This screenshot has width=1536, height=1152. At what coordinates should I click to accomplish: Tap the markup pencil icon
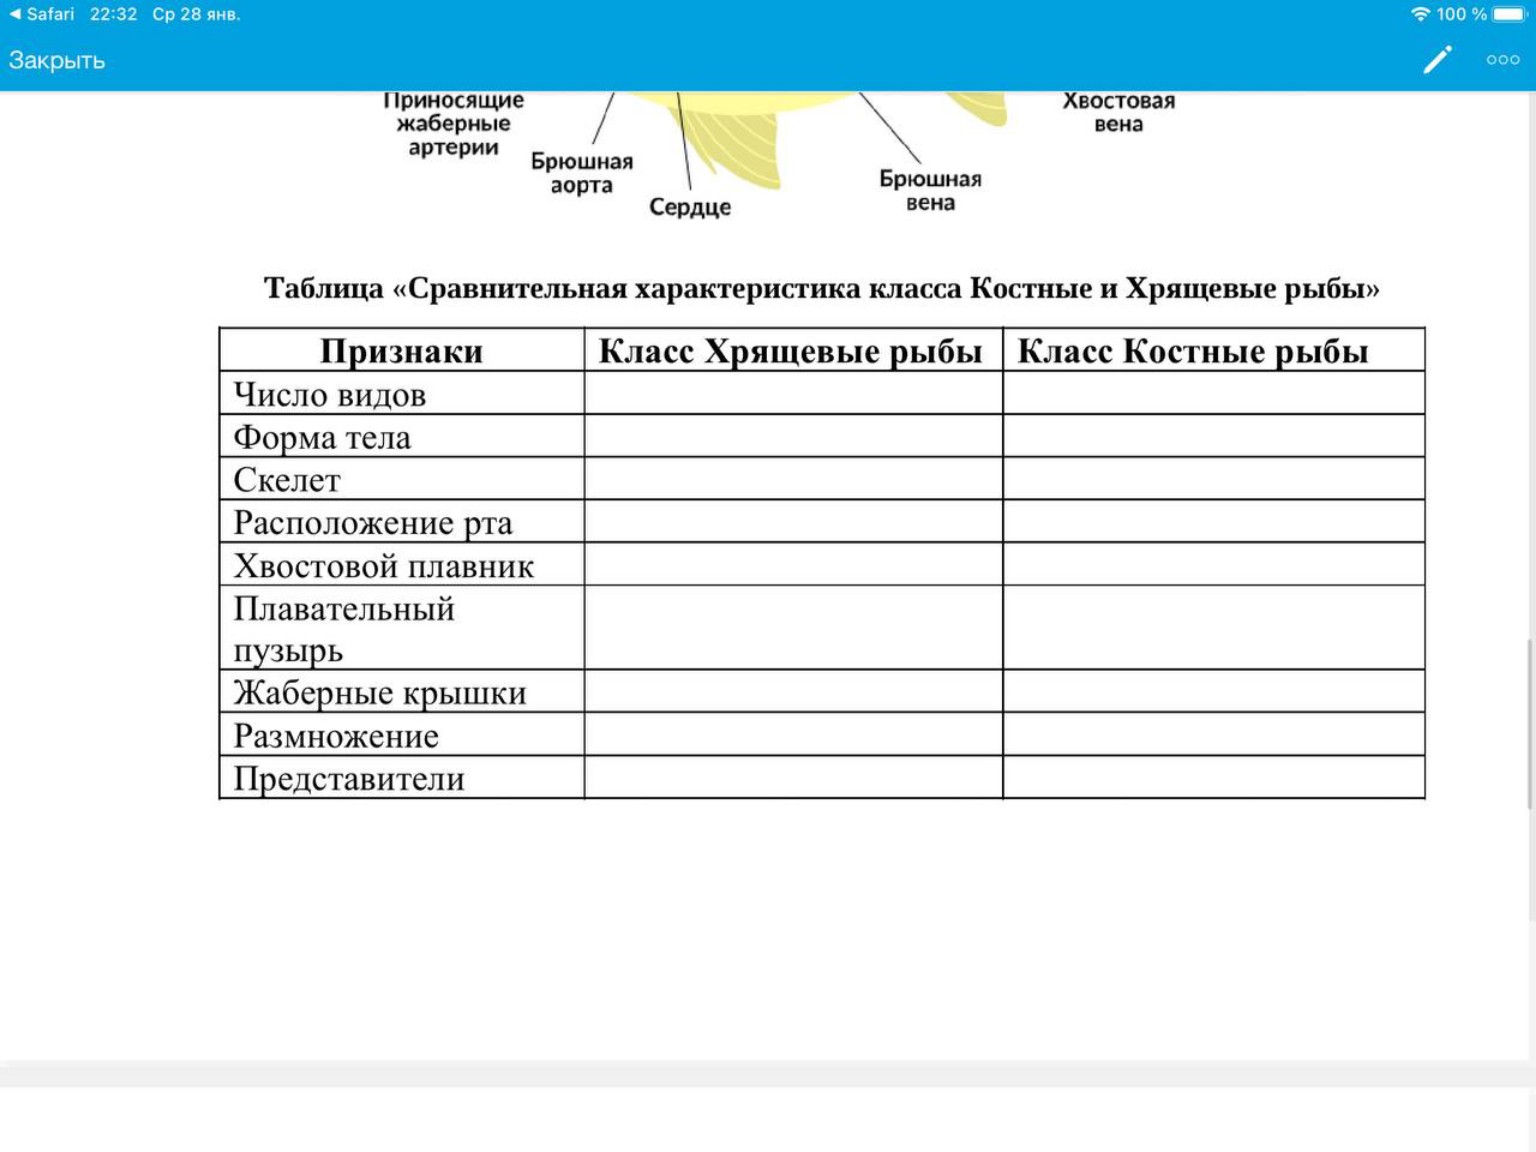click(1437, 60)
